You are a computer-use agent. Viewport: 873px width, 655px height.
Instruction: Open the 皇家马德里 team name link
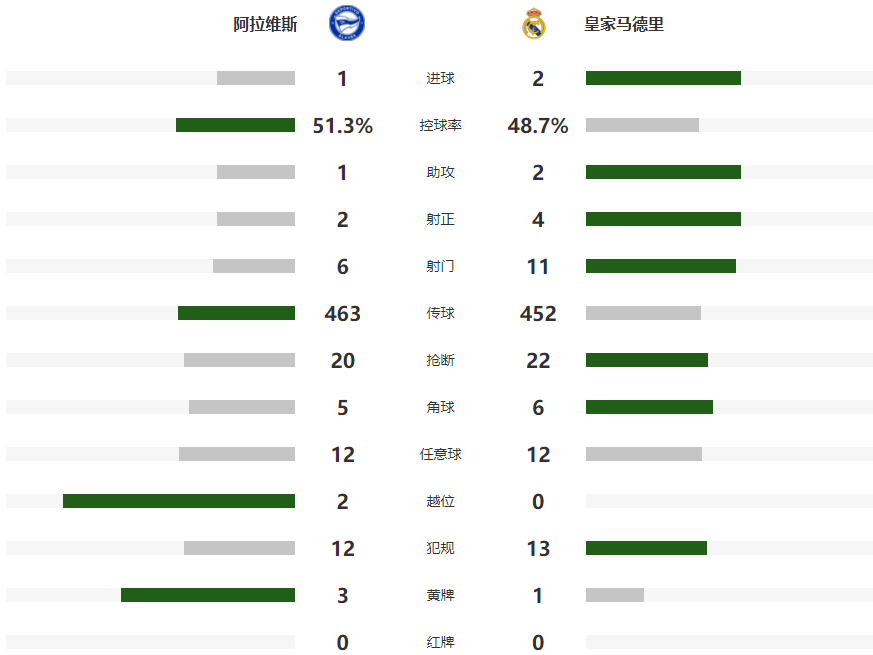624,25
